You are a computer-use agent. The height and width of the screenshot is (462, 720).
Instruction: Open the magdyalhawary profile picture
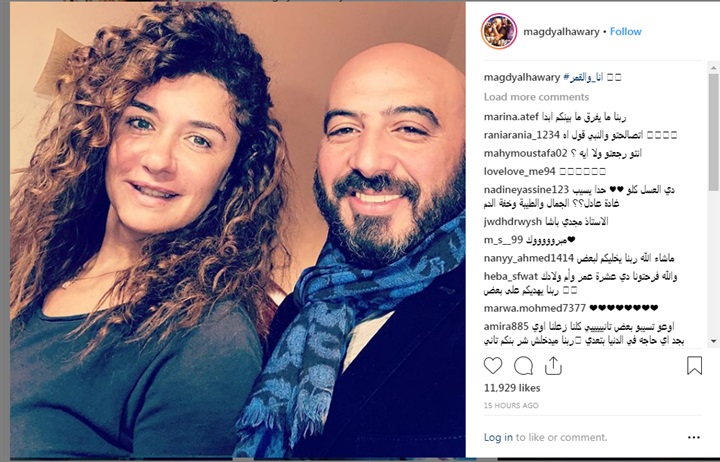(499, 31)
